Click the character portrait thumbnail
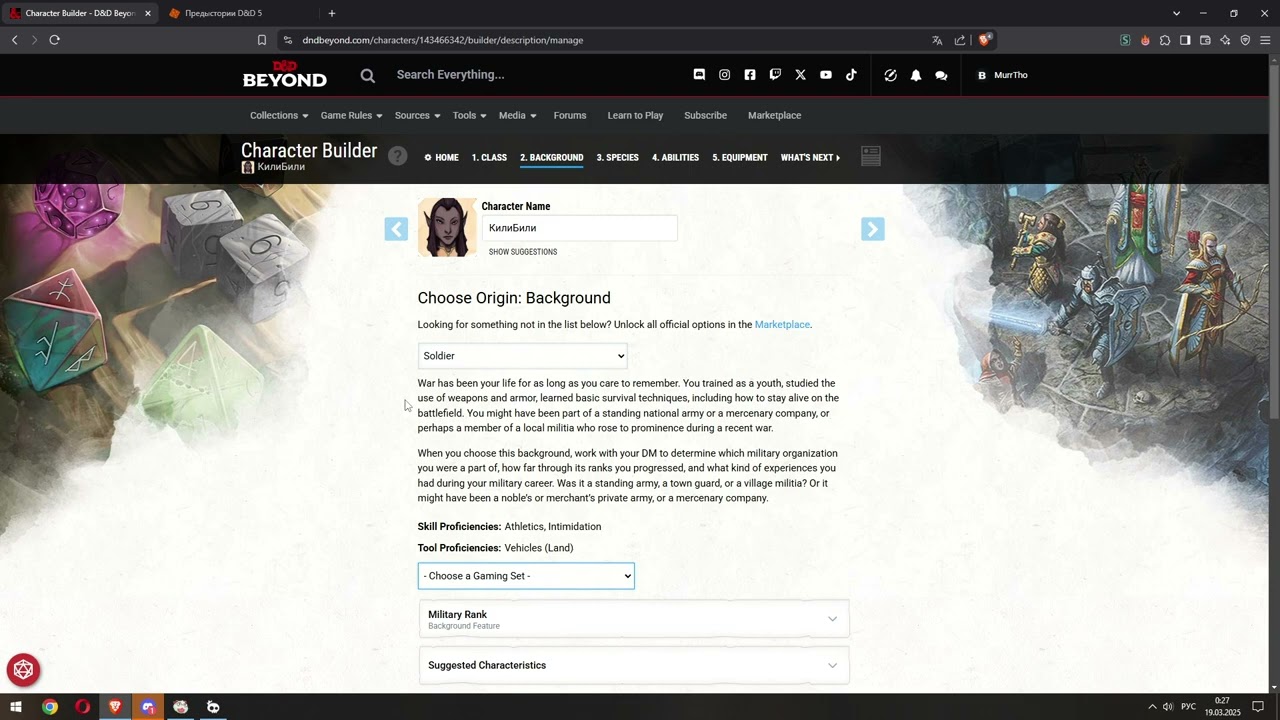The height and width of the screenshot is (720, 1280). pos(447,228)
